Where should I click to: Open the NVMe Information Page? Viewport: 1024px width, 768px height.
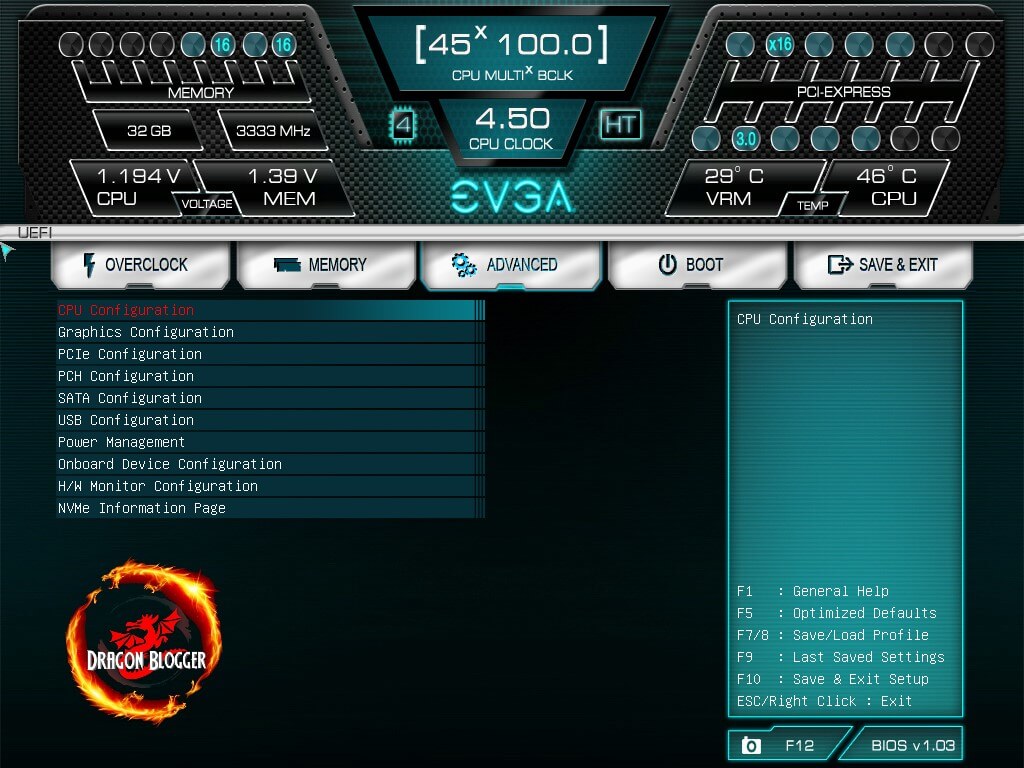tap(142, 508)
